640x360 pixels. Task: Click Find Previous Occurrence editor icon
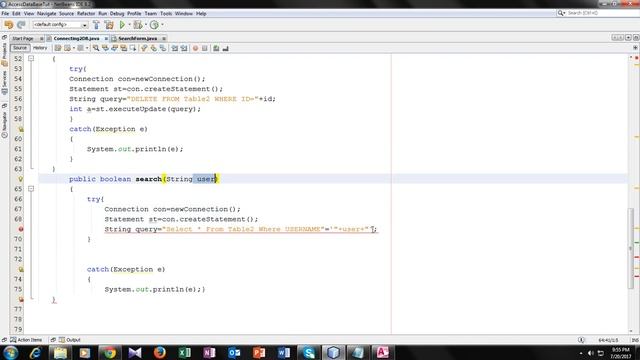(105, 48)
